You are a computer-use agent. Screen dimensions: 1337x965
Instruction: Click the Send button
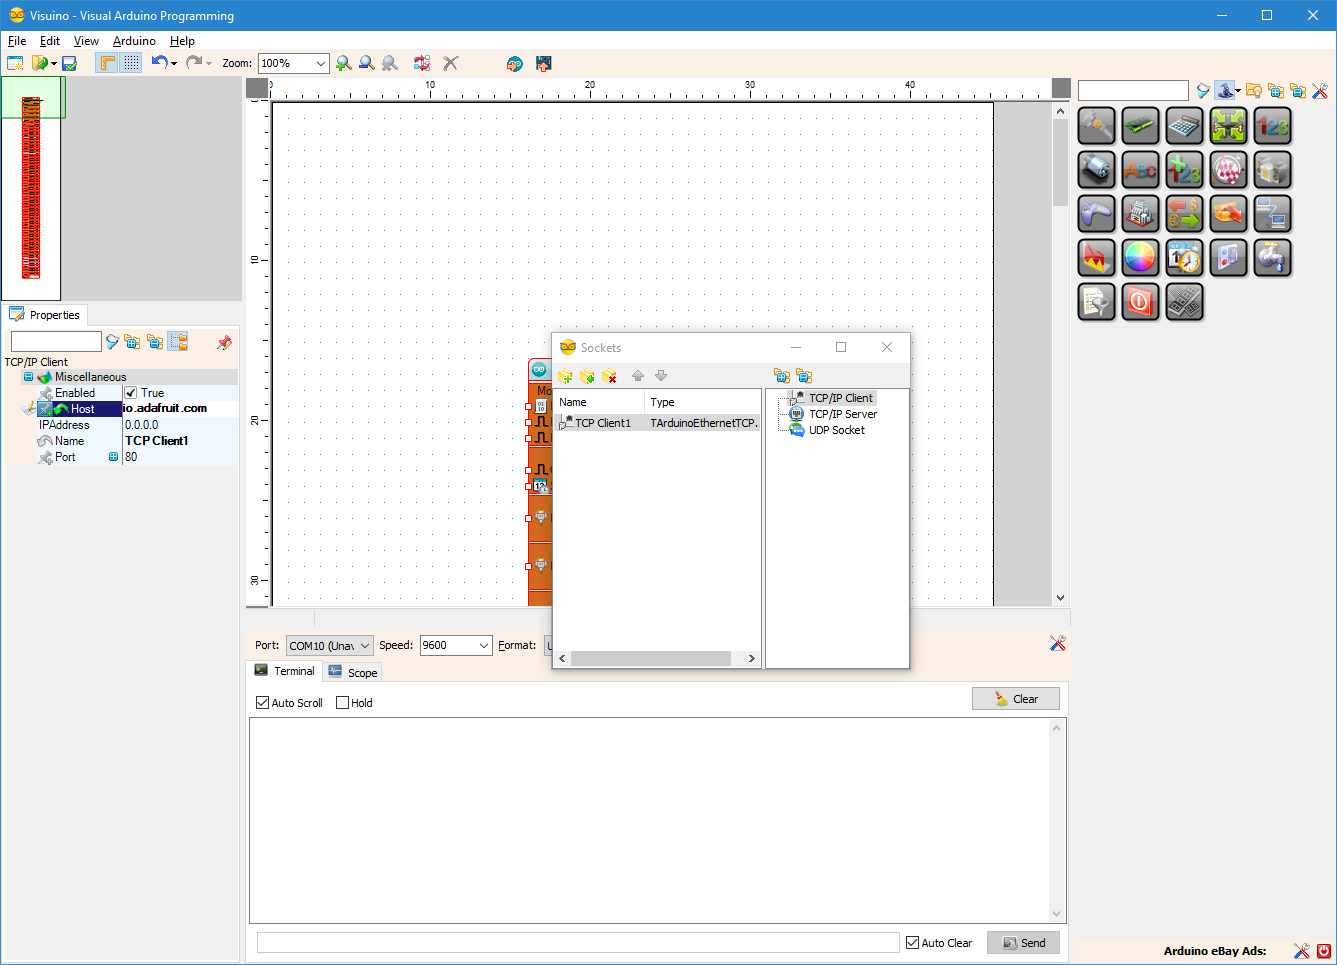pos(1023,942)
